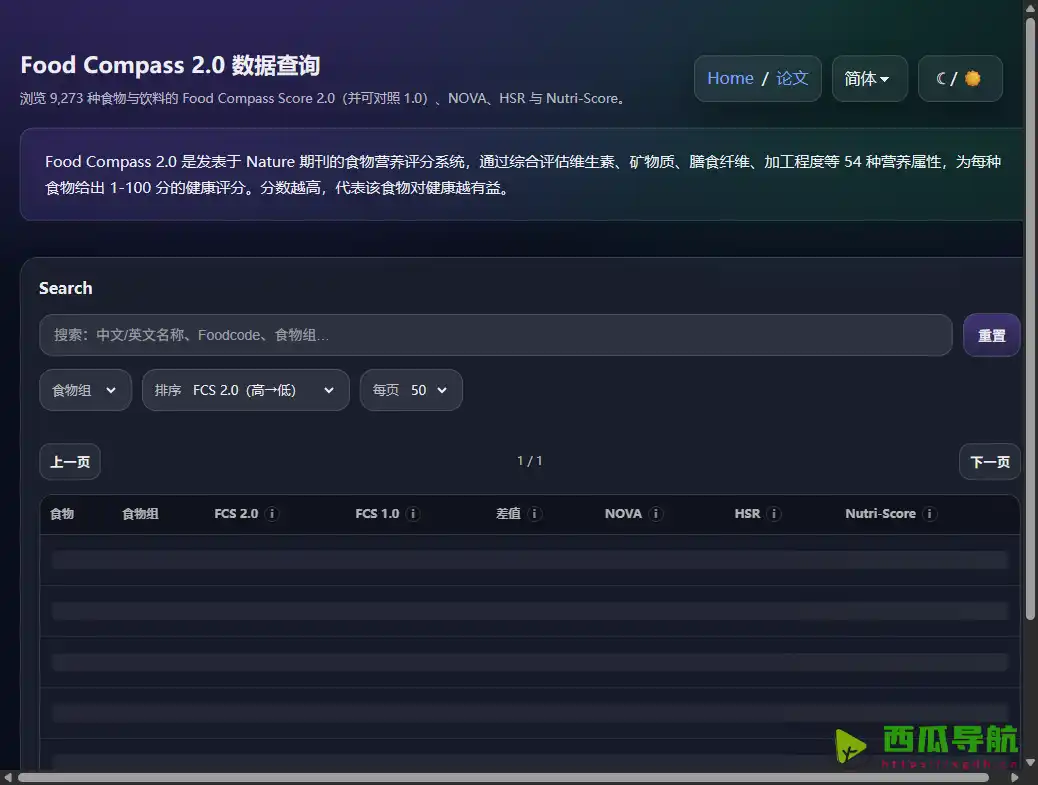
Task: Click info icon beside 差值 column
Action: click(x=535, y=514)
